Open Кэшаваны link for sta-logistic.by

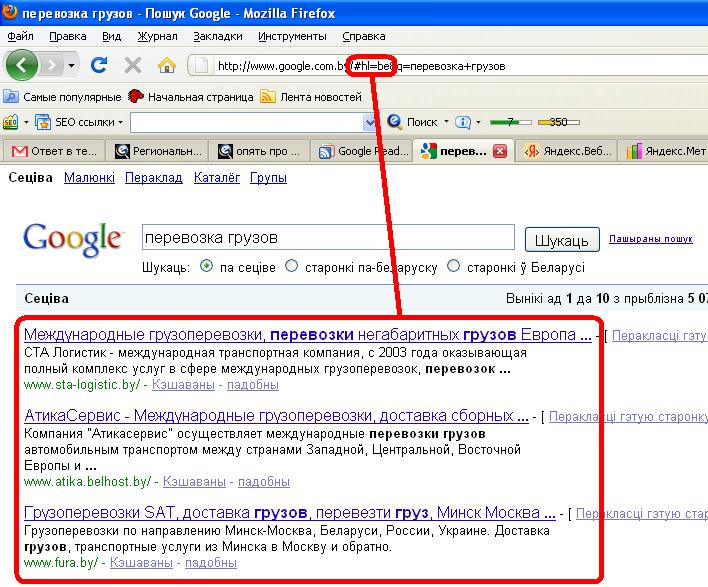[183, 385]
